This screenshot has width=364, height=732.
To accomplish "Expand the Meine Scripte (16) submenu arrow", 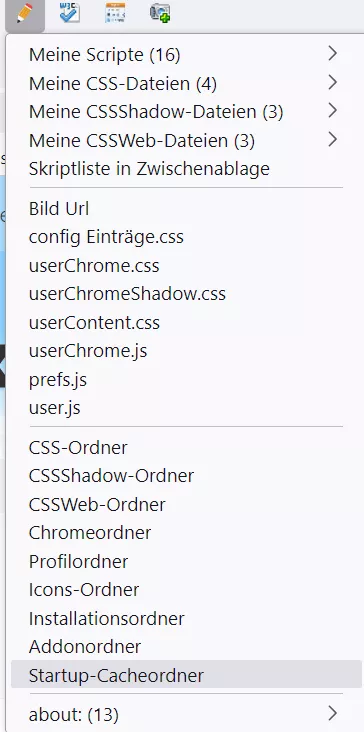I will click(332, 54).
